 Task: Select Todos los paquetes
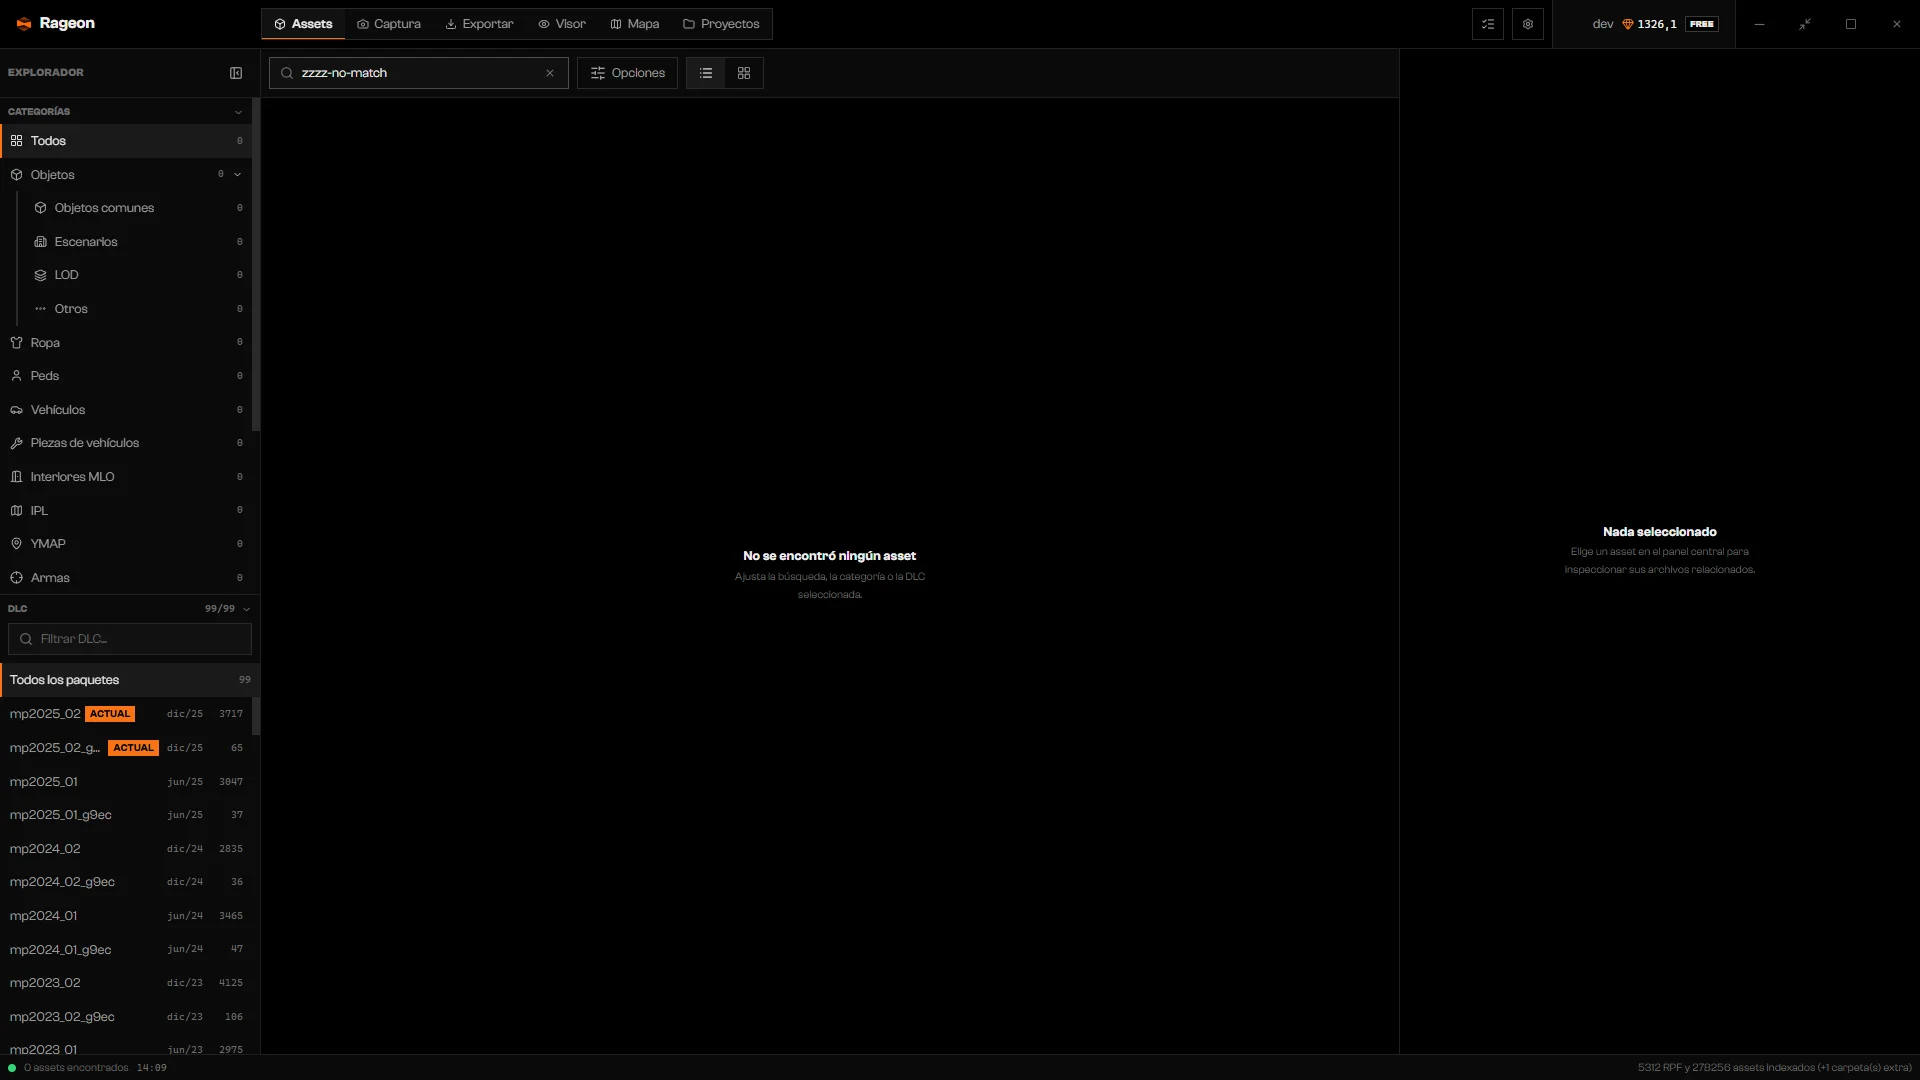pyautogui.click(x=130, y=680)
